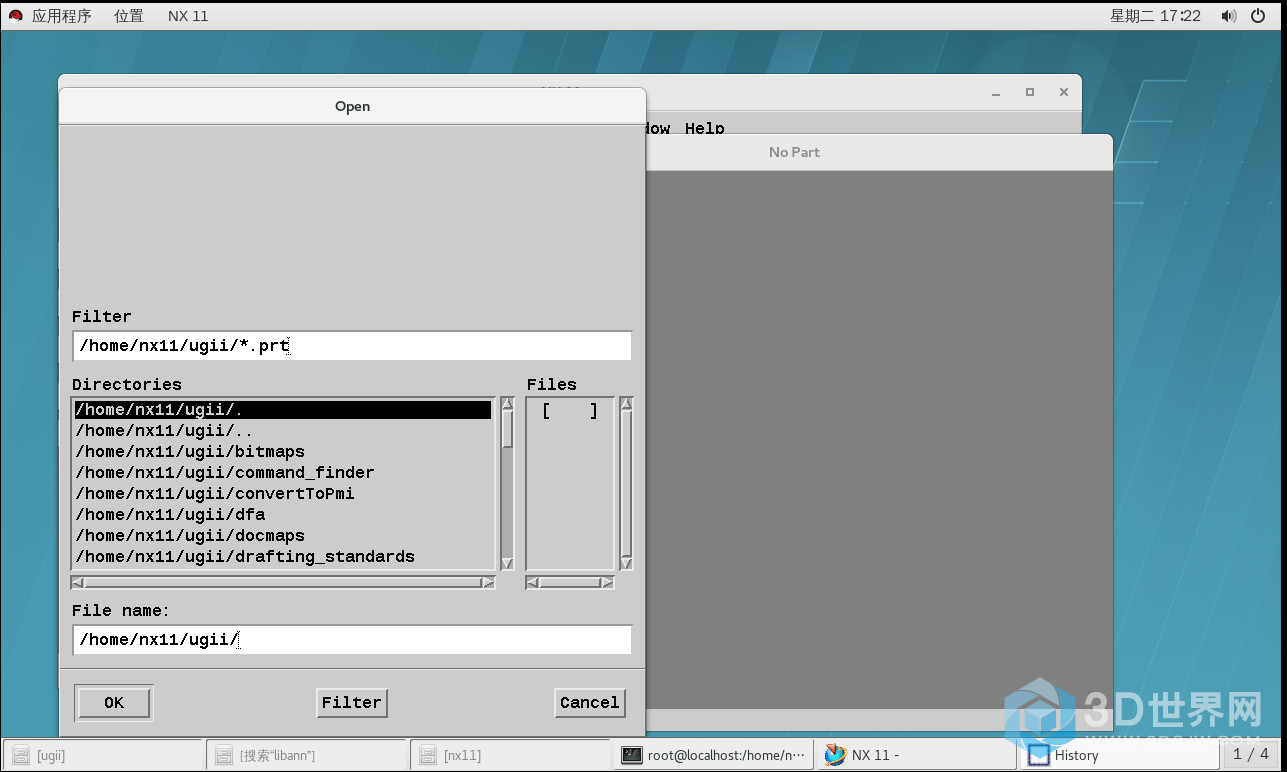The image size is (1287, 772).
Task: Click the terminal icon in taskbar
Action: 631,755
